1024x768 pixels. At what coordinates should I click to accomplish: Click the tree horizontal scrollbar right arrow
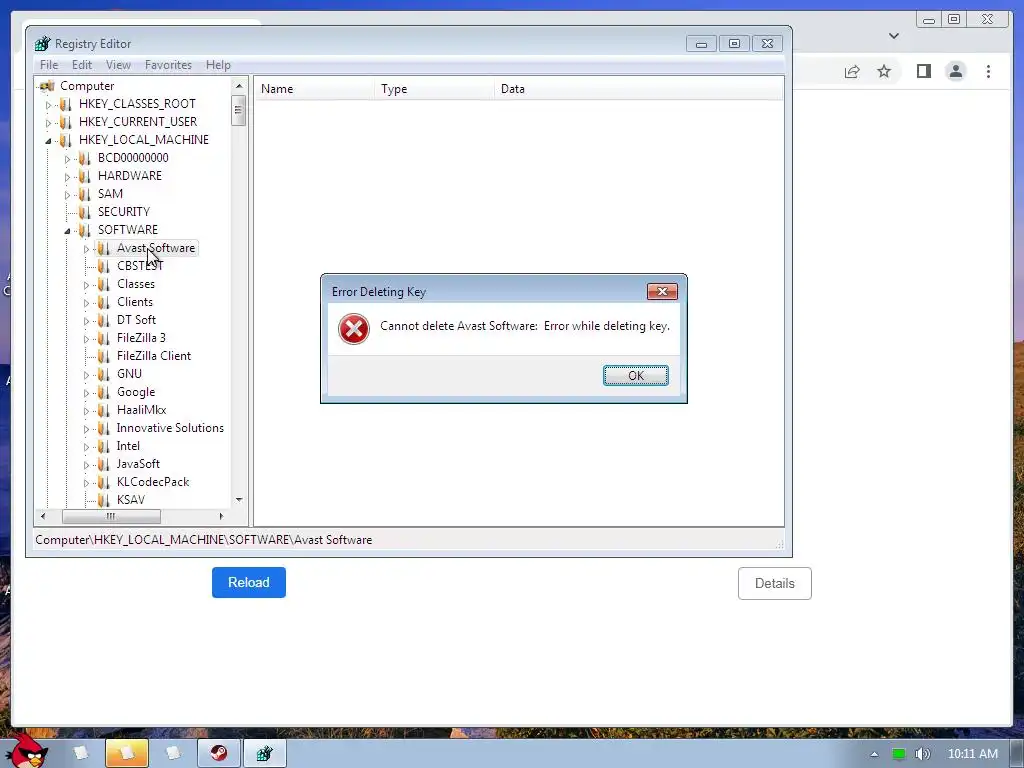[221, 517]
